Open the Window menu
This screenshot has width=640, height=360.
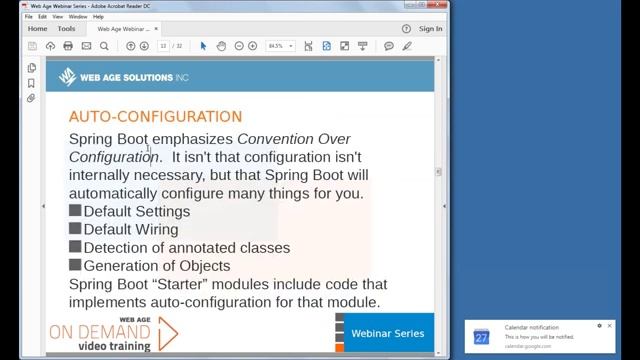click(x=78, y=17)
